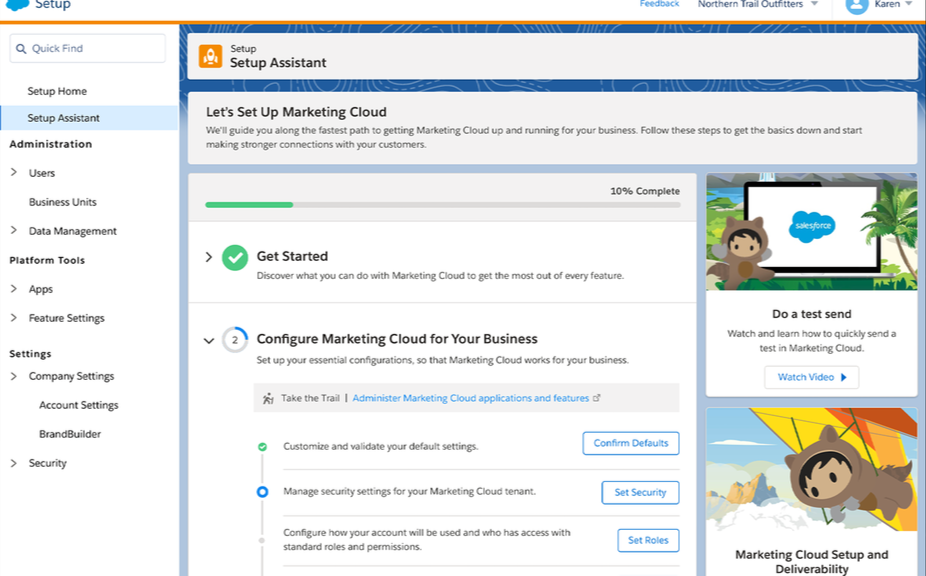Screen dimensions: 926x576
Task: Click the green Get Started checkmark icon
Action: (x=235, y=258)
